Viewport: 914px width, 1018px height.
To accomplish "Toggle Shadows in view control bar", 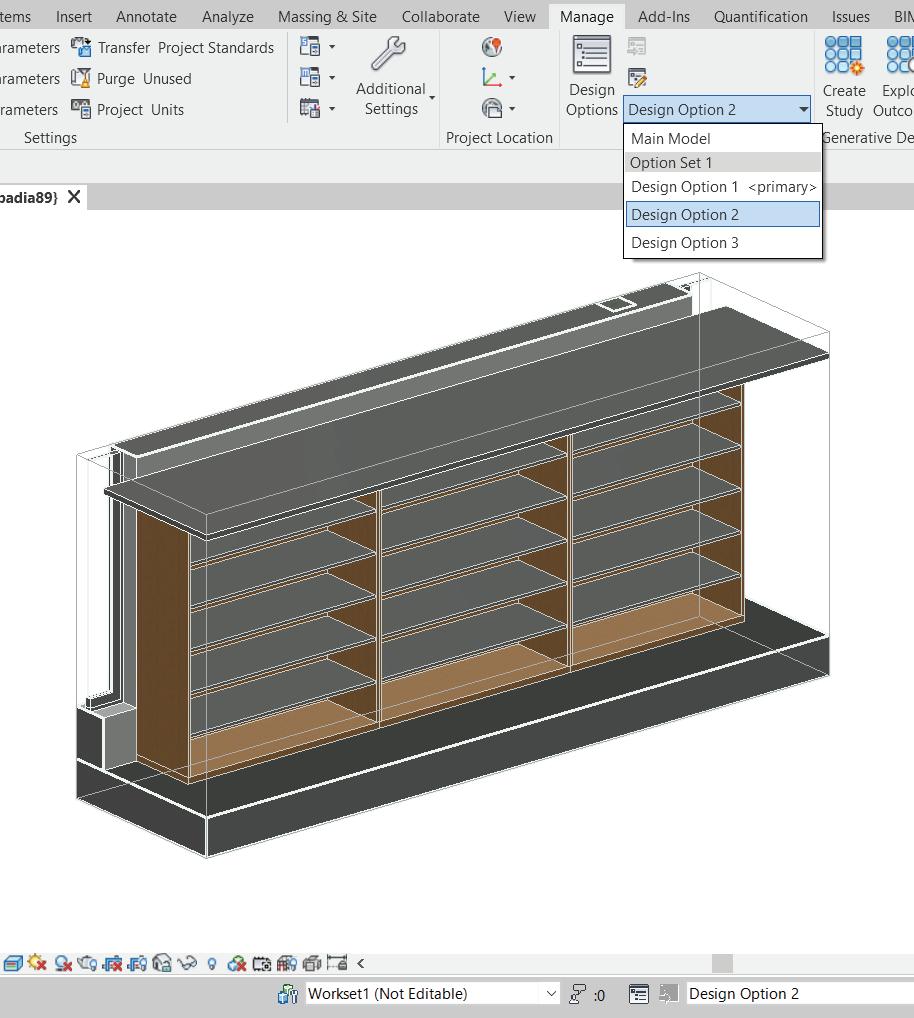I will tap(63, 964).
